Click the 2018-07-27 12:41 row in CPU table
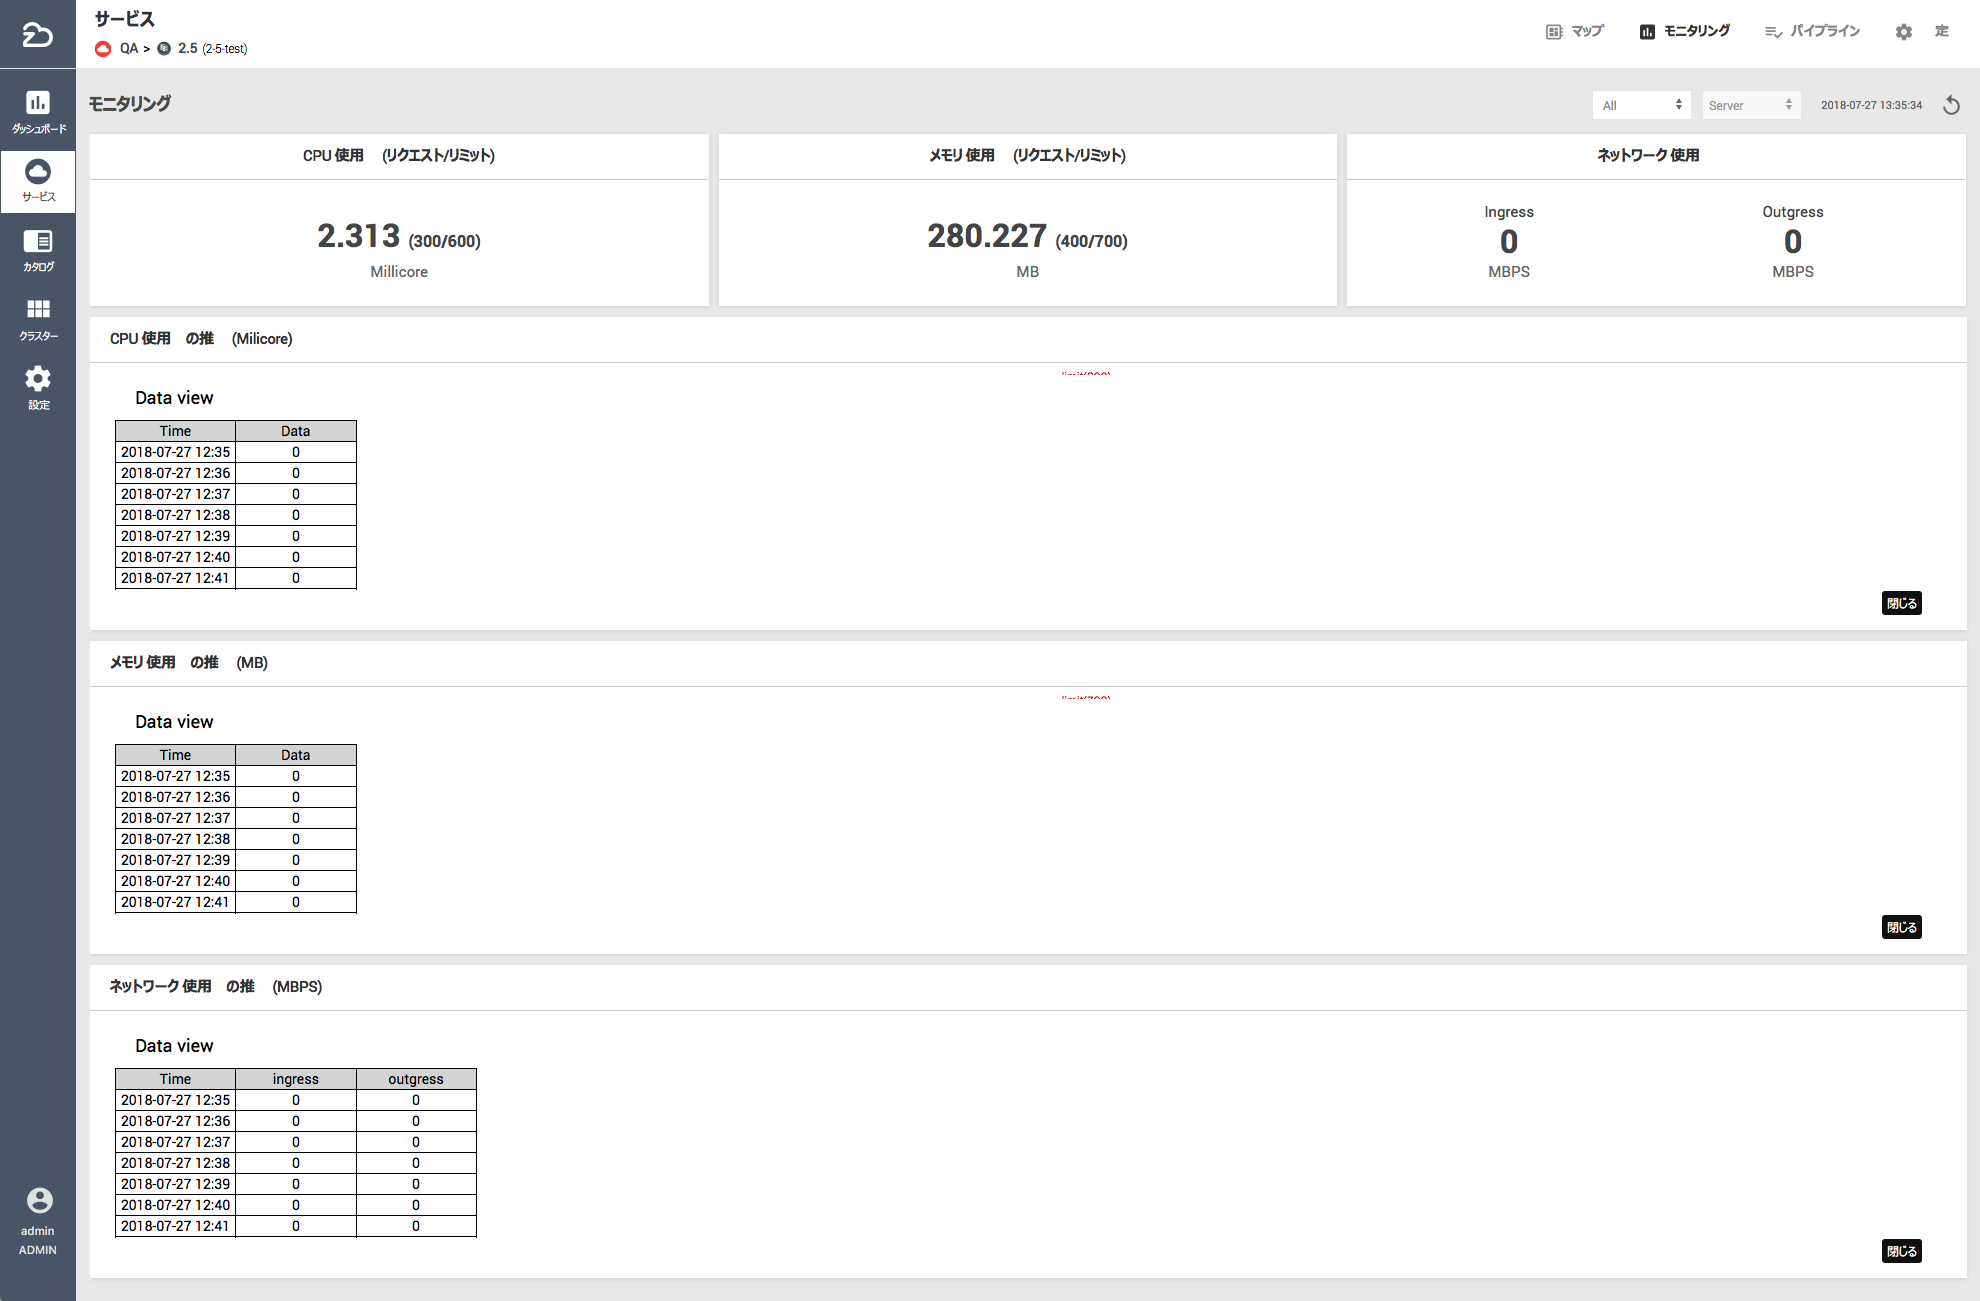 pyautogui.click(x=176, y=578)
